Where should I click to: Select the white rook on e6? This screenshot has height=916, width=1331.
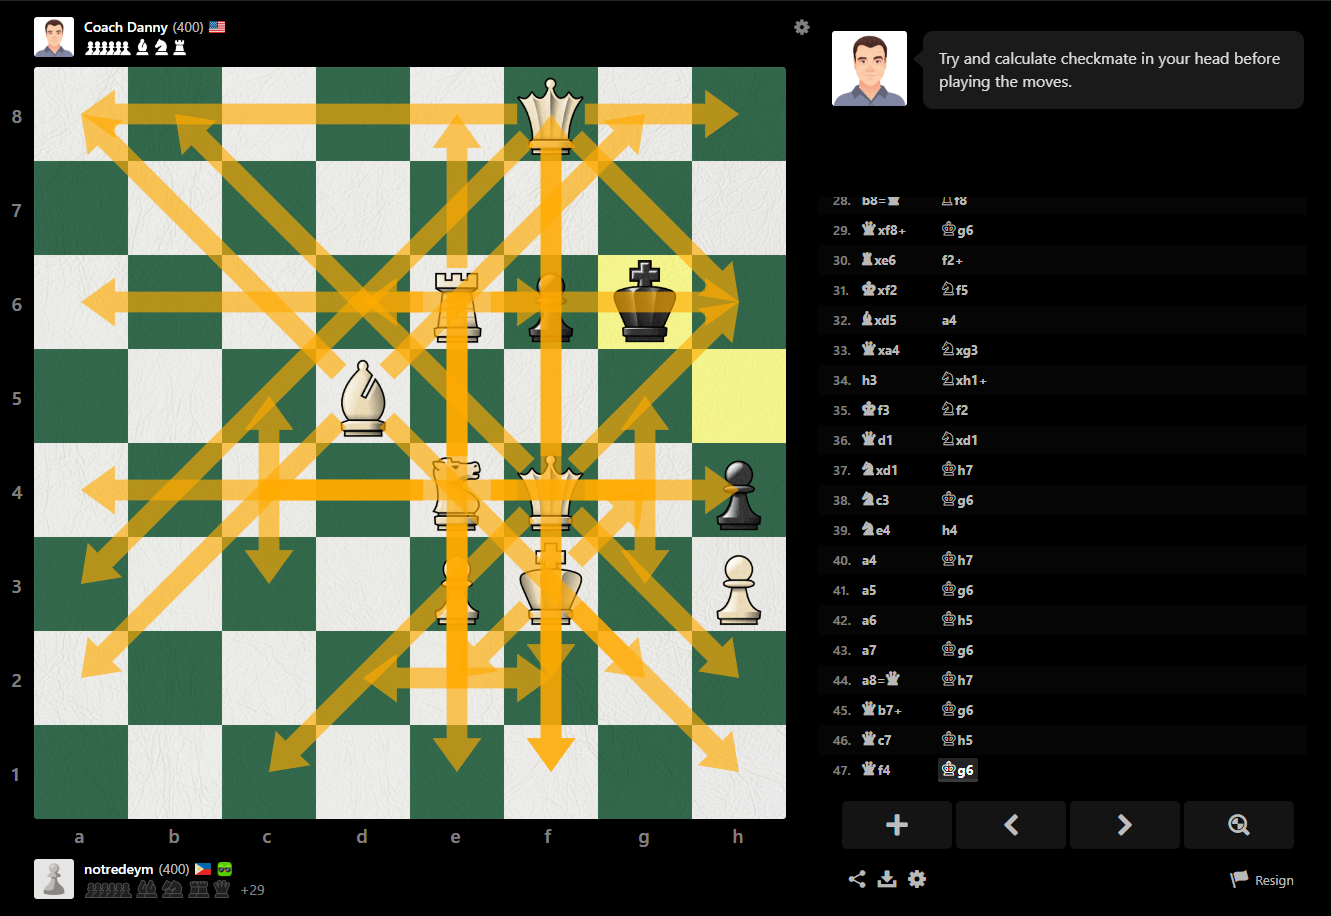pos(456,303)
